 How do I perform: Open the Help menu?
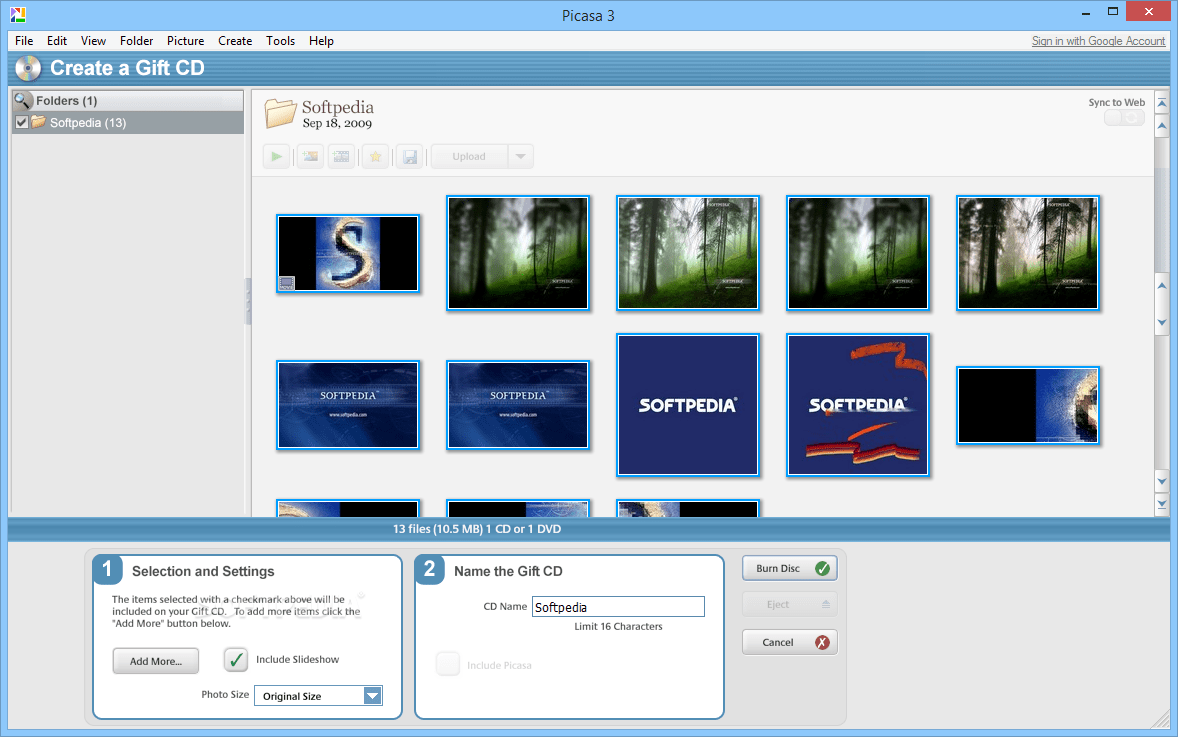pyautogui.click(x=321, y=41)
